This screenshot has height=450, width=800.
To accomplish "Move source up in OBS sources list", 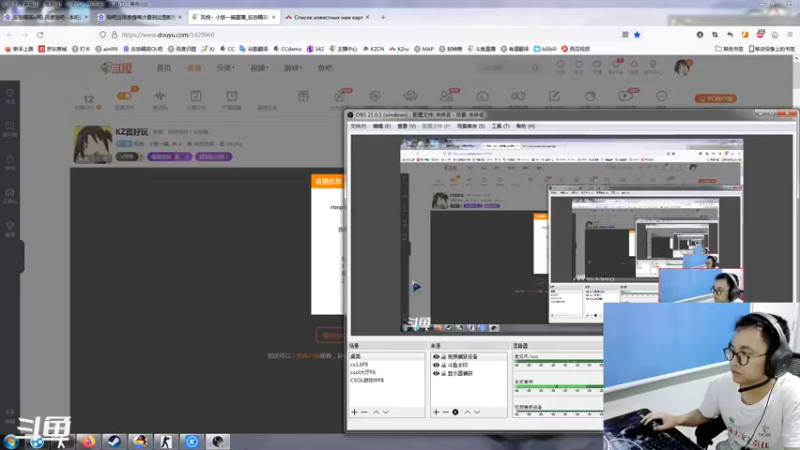I will pyautogui.click(x=467, y=412).
